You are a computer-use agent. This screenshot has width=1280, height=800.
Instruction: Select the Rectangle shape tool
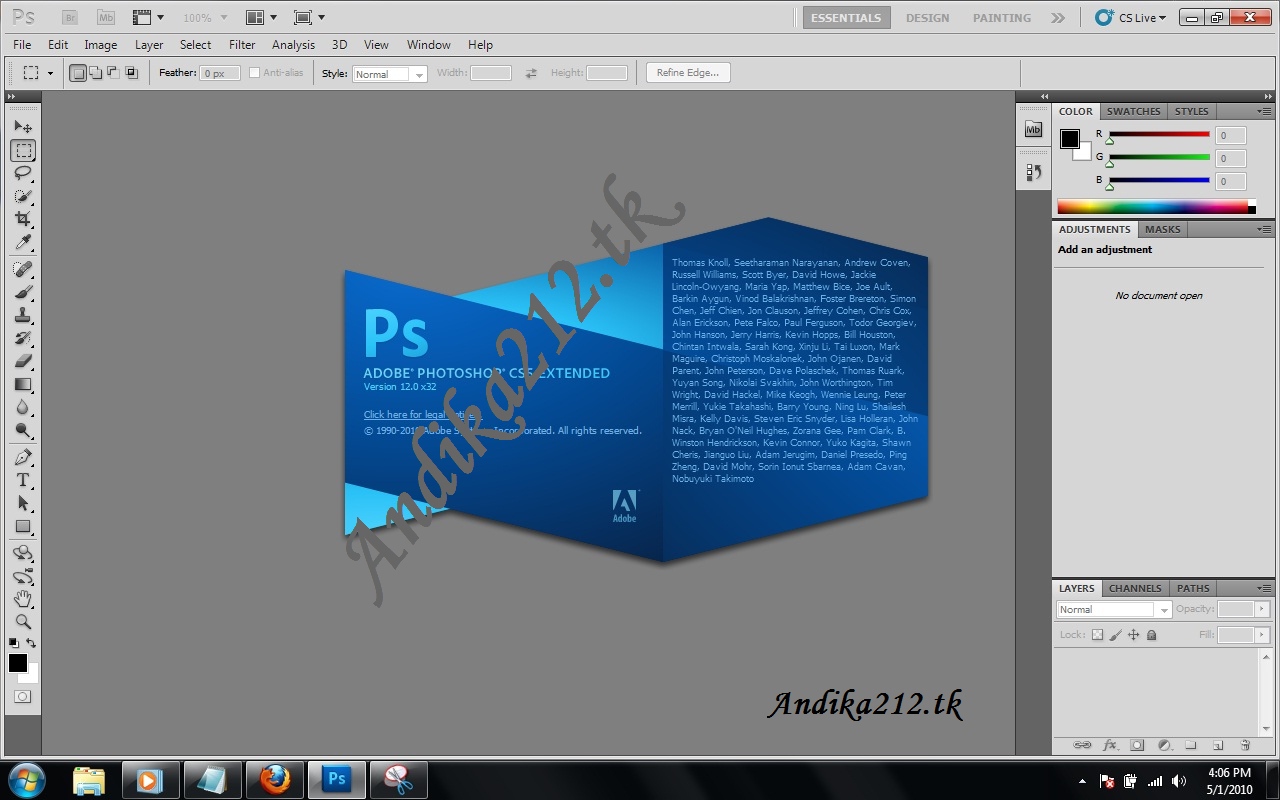23,527
